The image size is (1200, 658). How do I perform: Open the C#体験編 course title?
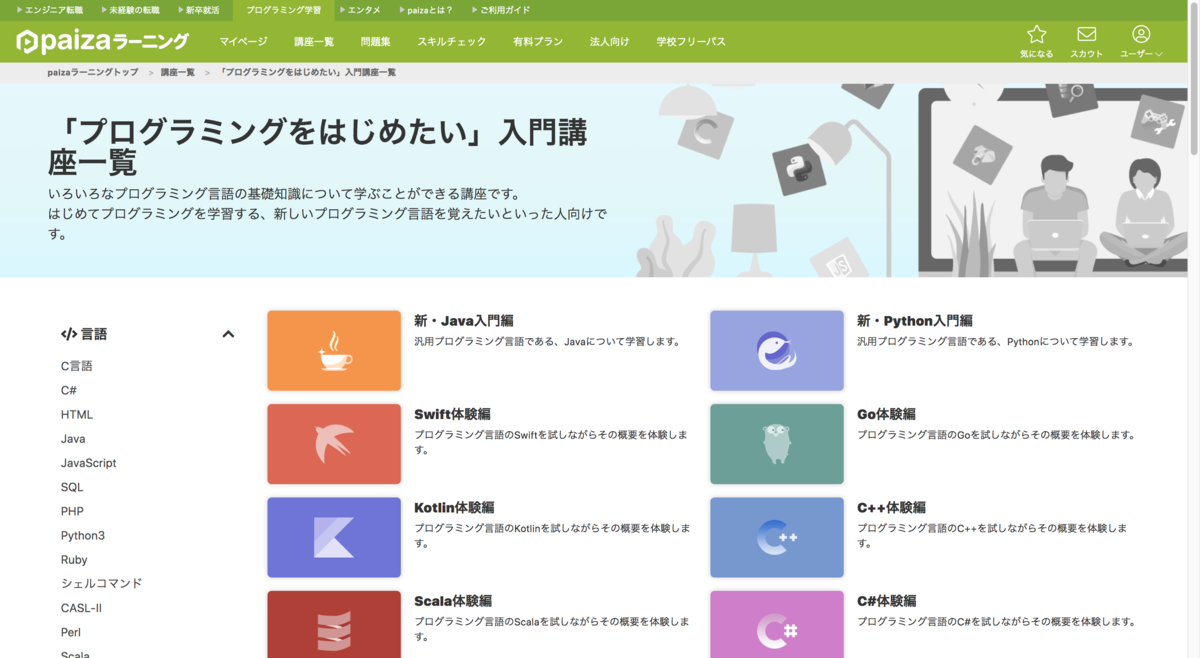point(887,601)
